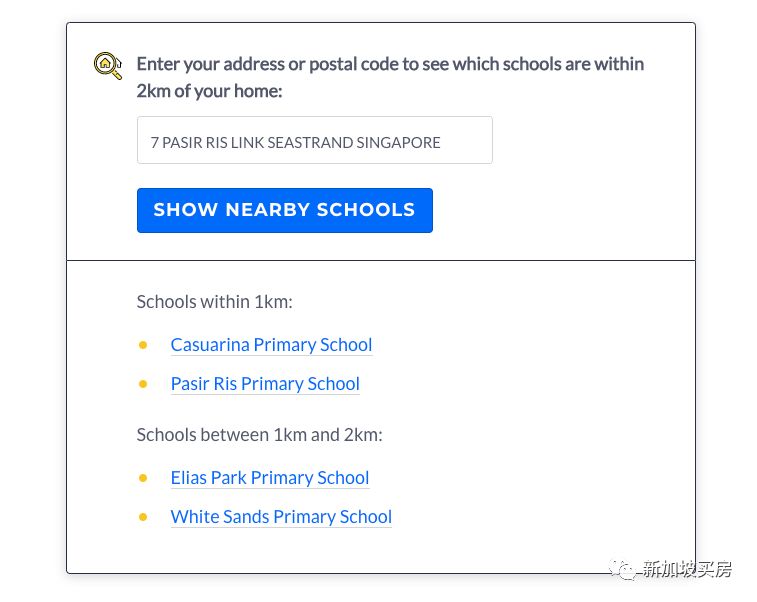
Task: Click the yellow bullet beside White Sands Primary
Action: (x=143, y=517)
